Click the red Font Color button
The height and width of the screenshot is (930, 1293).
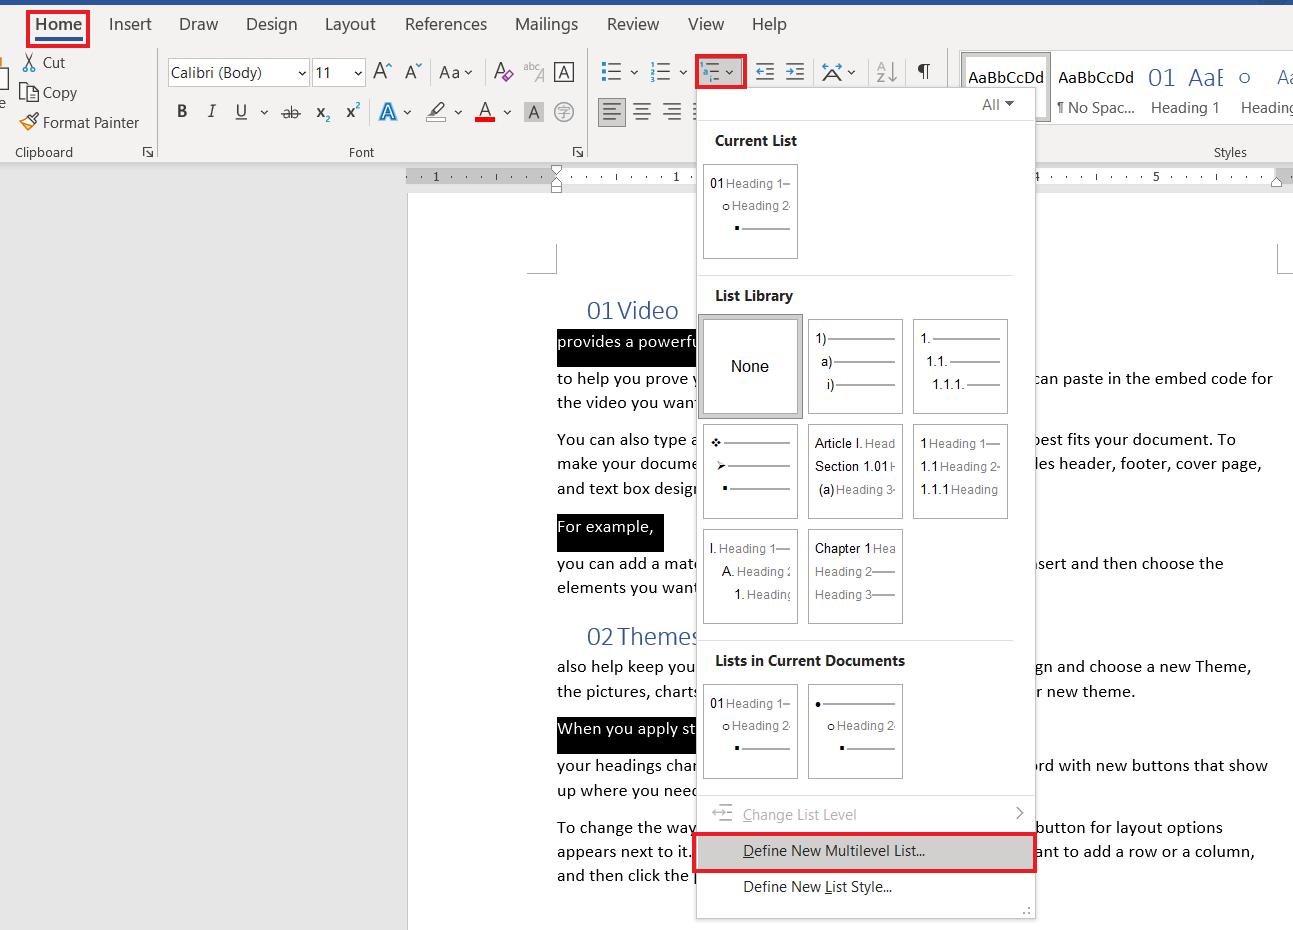pyautogui.click(x=485, y=112)
